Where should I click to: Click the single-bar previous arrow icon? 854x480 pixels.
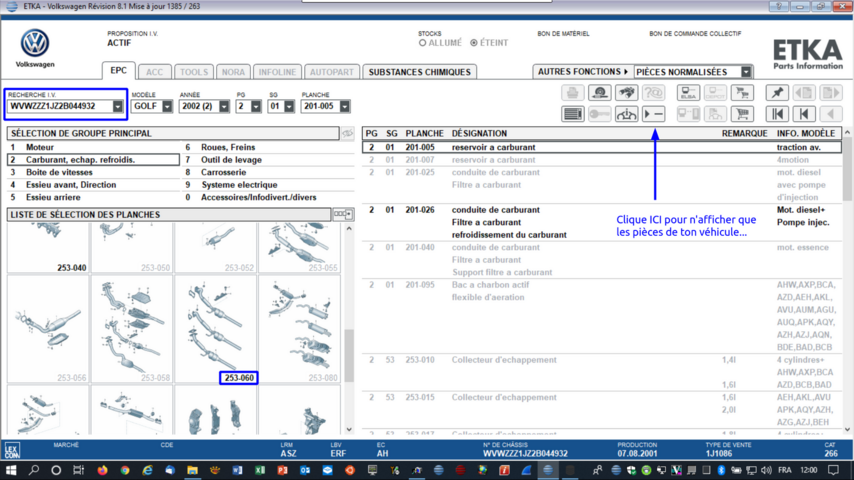(x=804, y=114)
